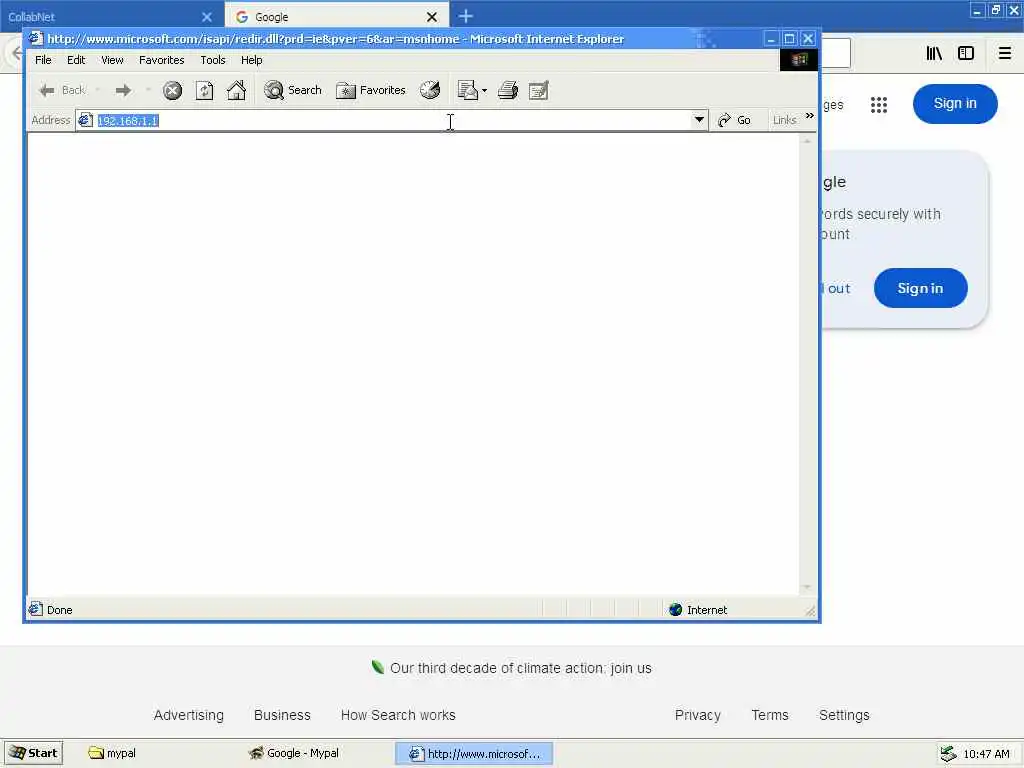1024x768 pixels.
Task: Click the Go button beside the address bar
Action: coord(734,120)
